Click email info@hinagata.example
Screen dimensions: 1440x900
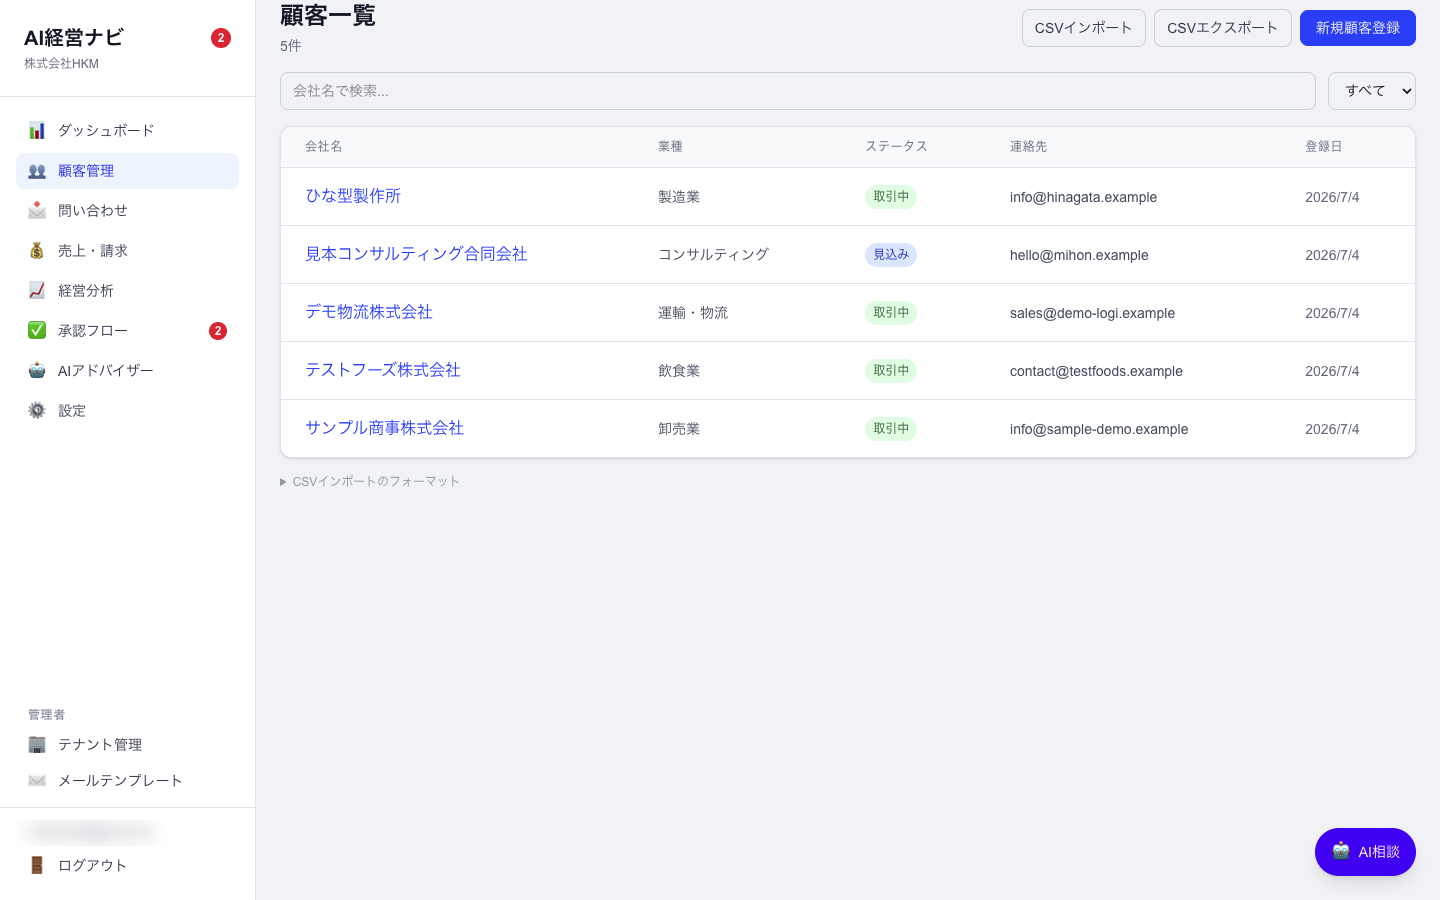click(1083, 197)
